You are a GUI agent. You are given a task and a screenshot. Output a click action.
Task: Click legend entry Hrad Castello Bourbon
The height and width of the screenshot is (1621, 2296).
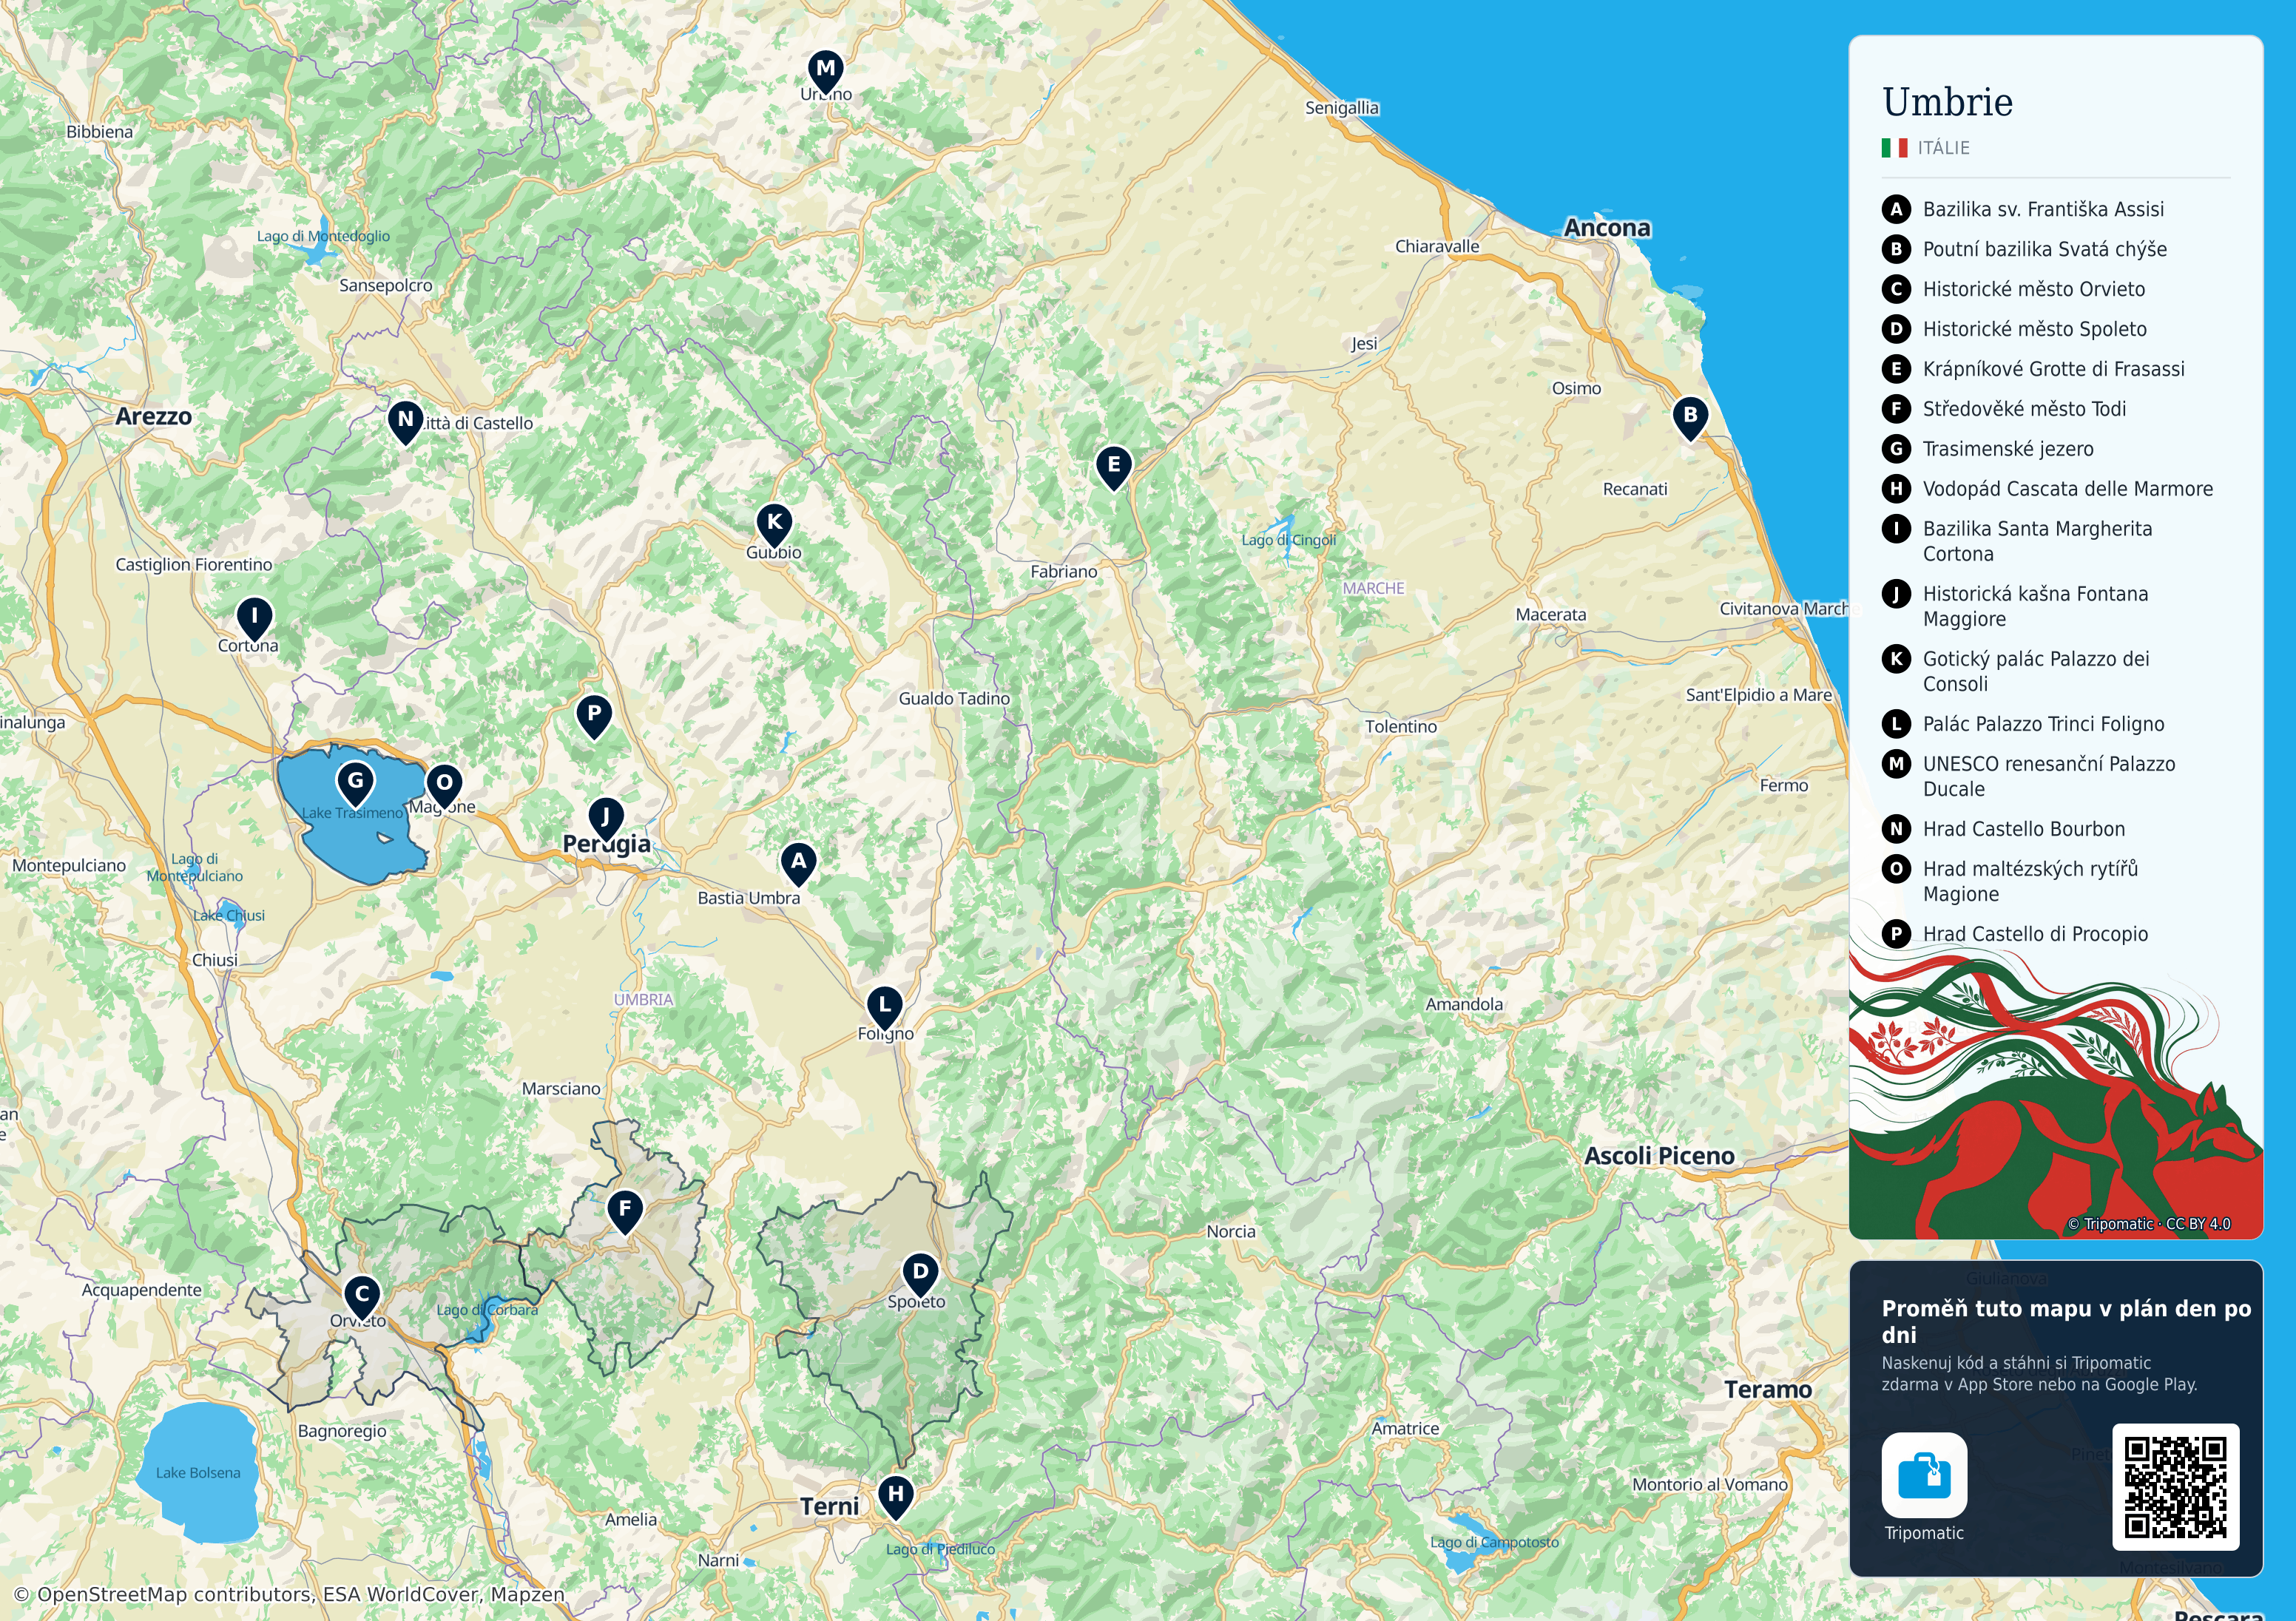pos(2004,829)
